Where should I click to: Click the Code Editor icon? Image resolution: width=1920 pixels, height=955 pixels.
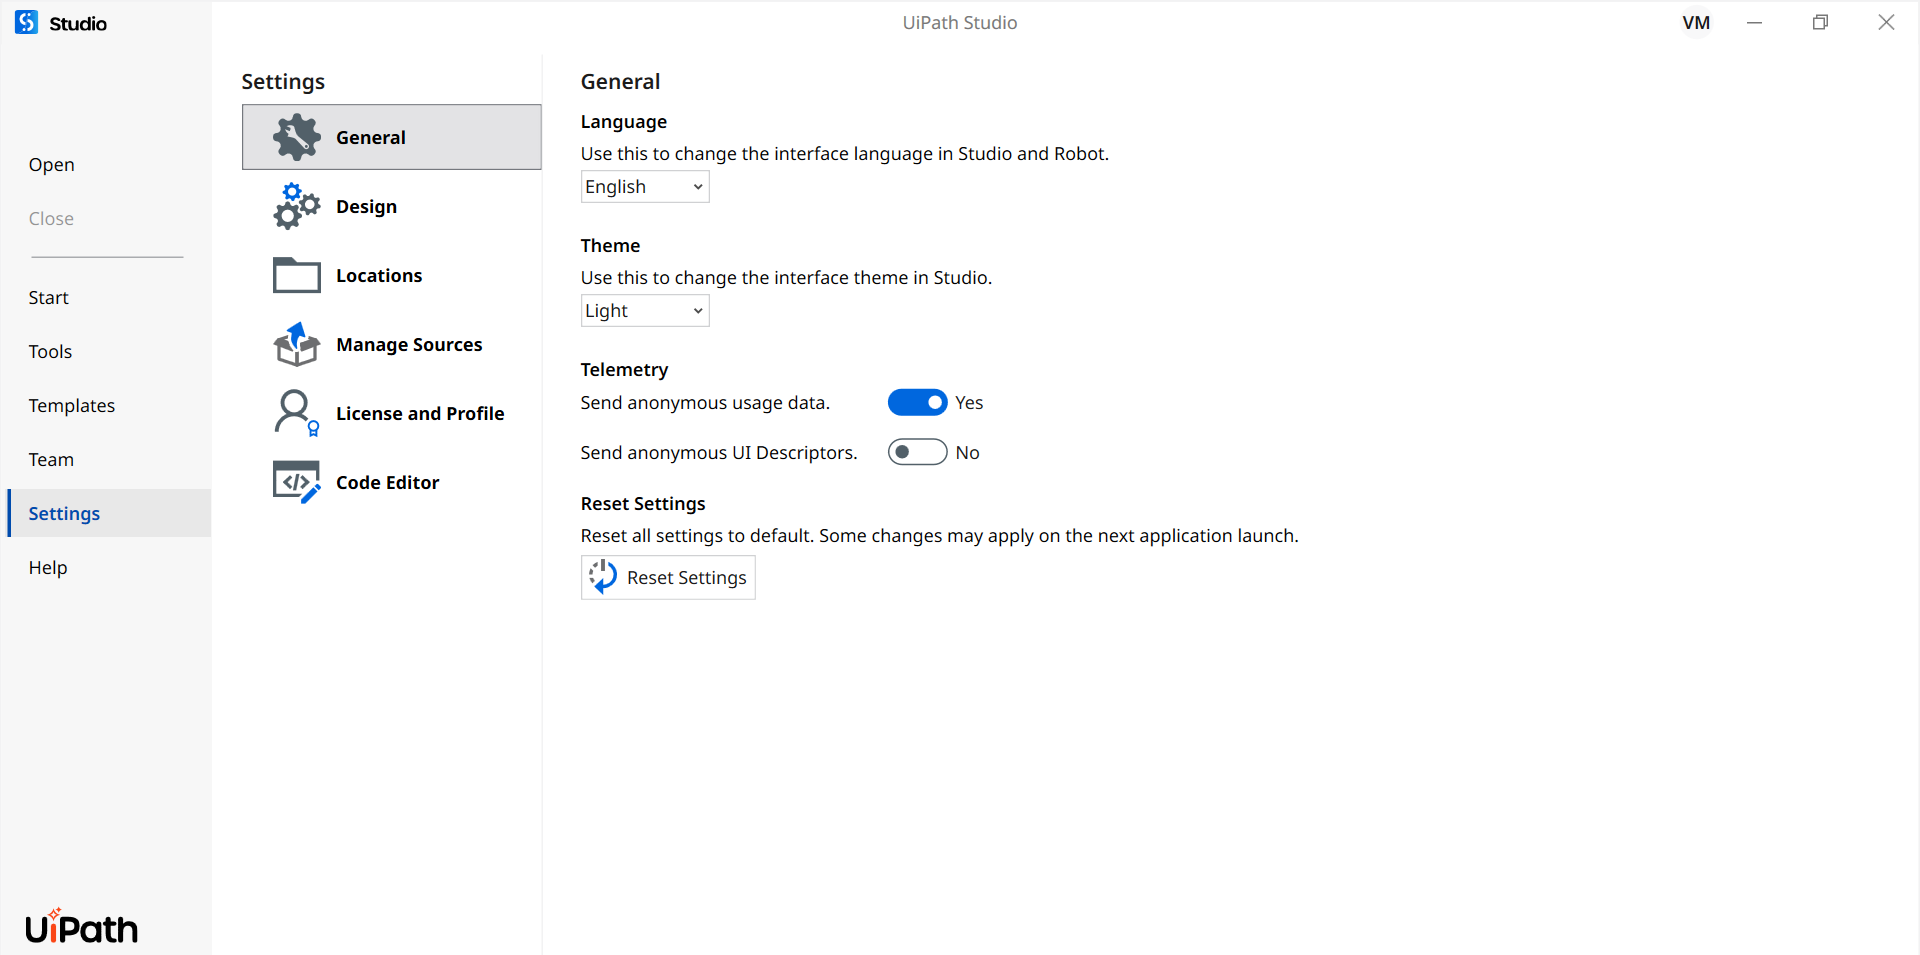297,482
